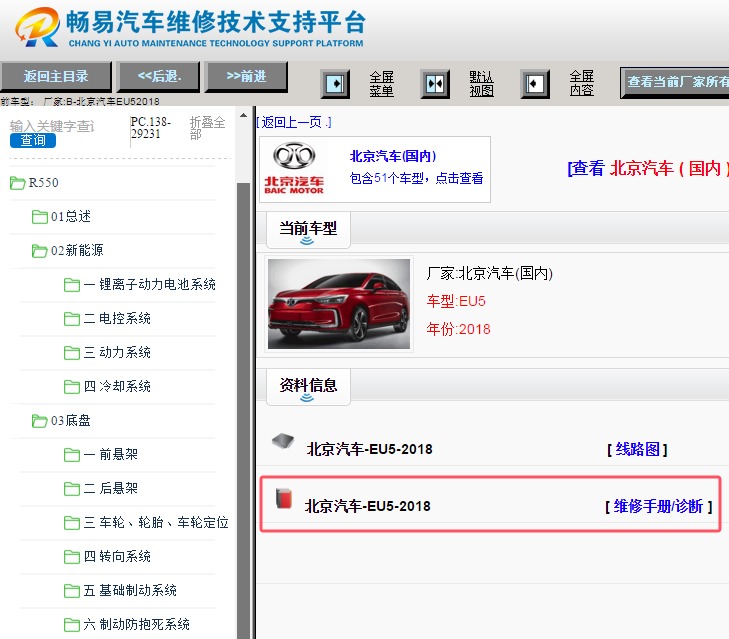
Task: Click folder icon beside 03底盘
Action: click(40, 421)
